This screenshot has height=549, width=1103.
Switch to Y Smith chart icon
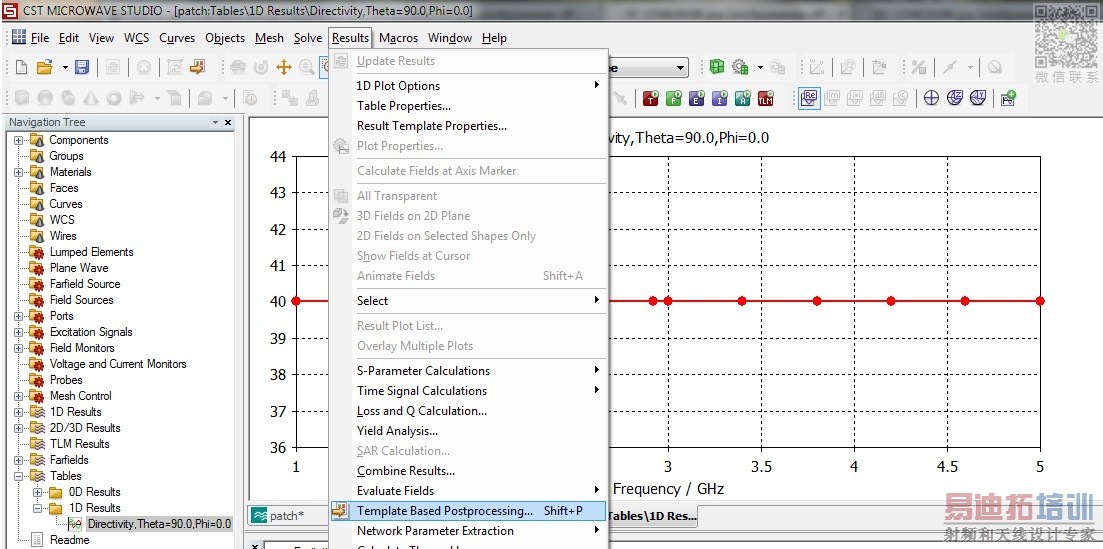tap(978, 99)
